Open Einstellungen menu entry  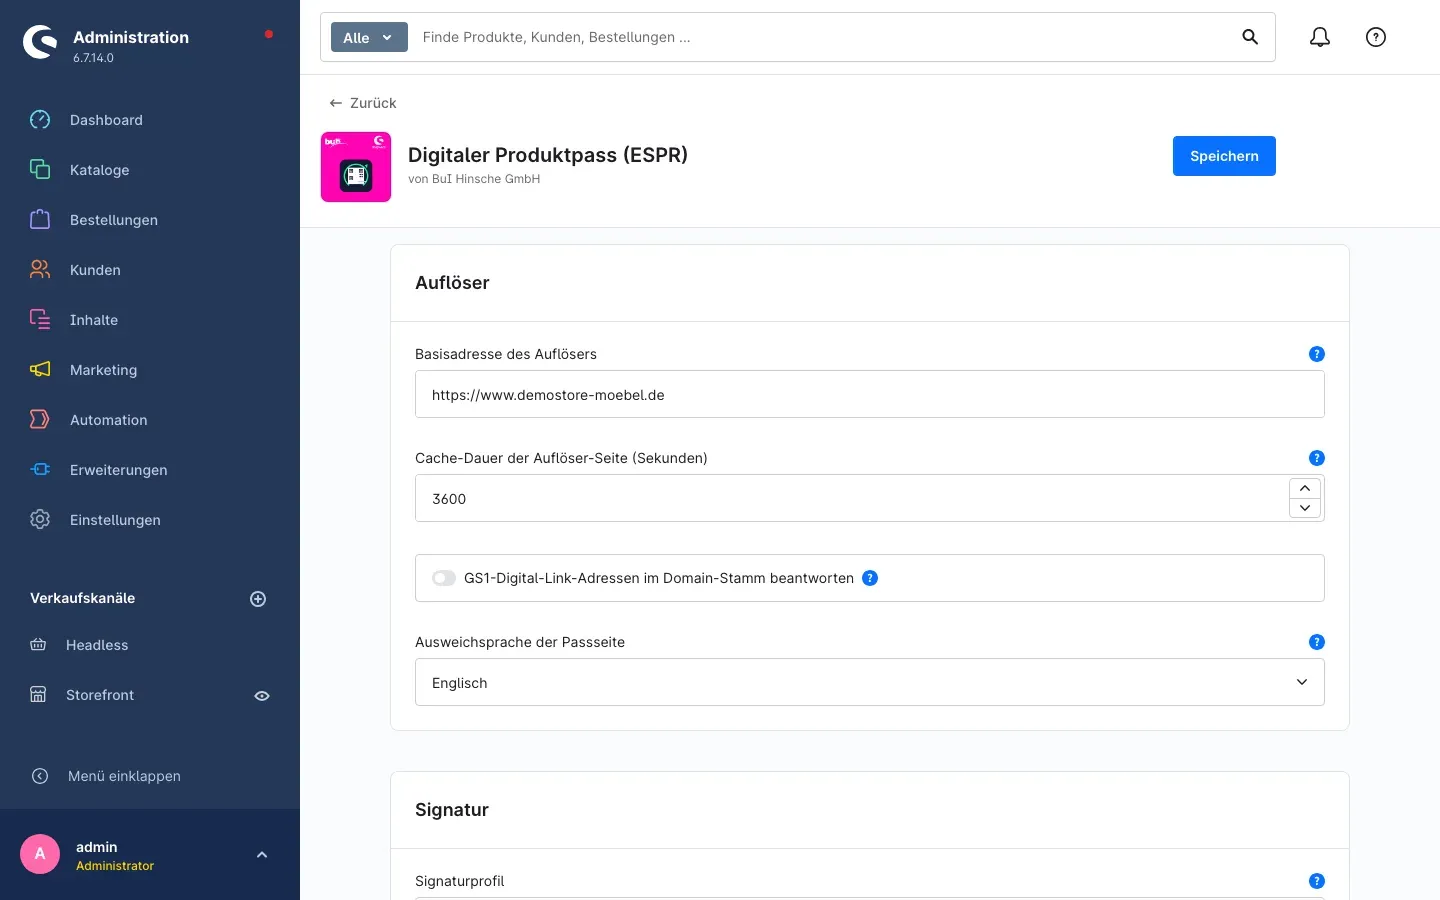115,520
